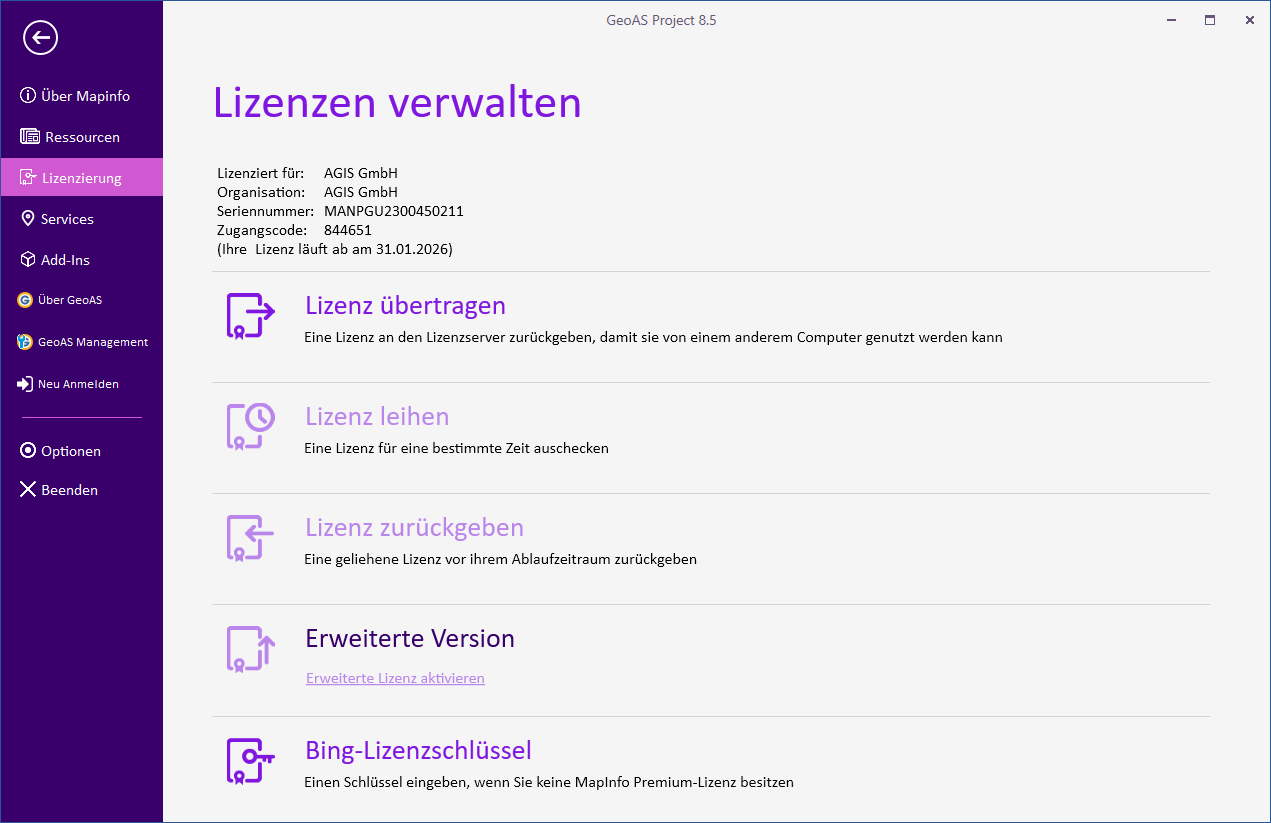Select the Lizenzierung sidebar item
The width and height of the screenshot is (1271, 823).
(81, 178)
